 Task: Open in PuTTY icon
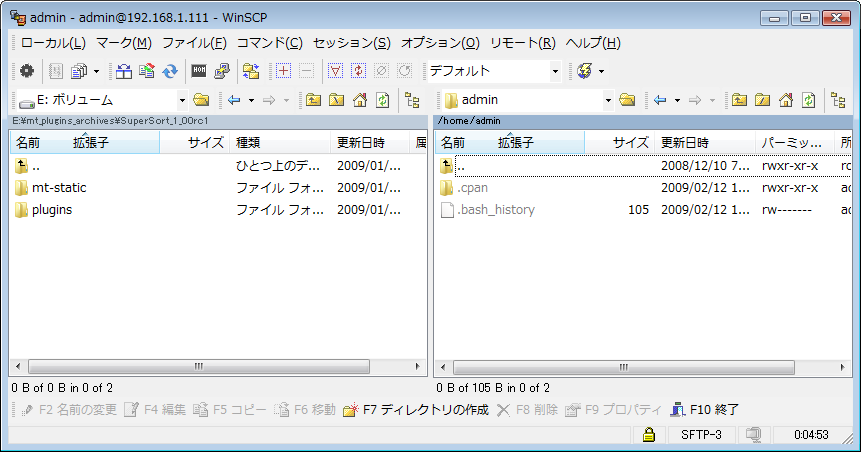(x=222, y=71)
